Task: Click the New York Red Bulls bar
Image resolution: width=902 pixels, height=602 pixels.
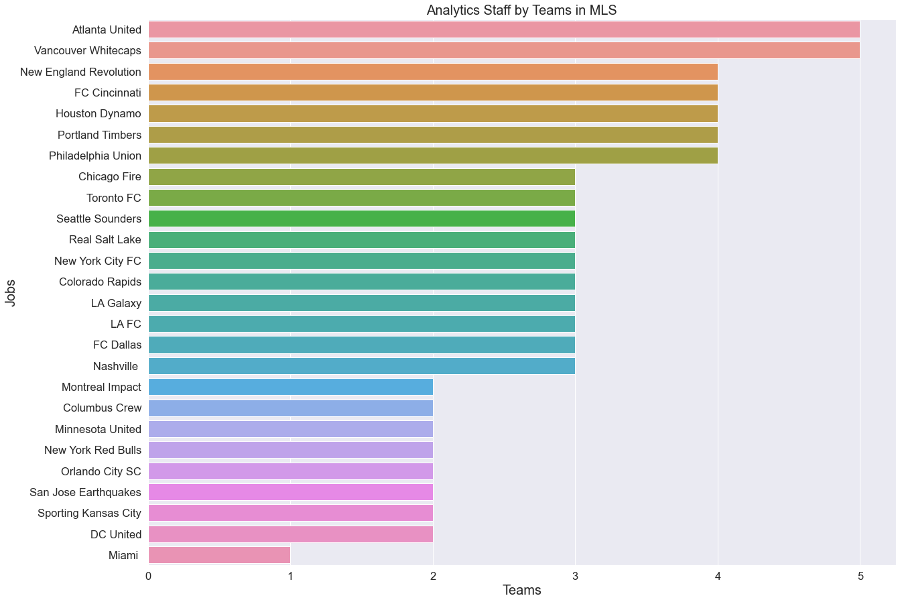Action: (291, 450)
